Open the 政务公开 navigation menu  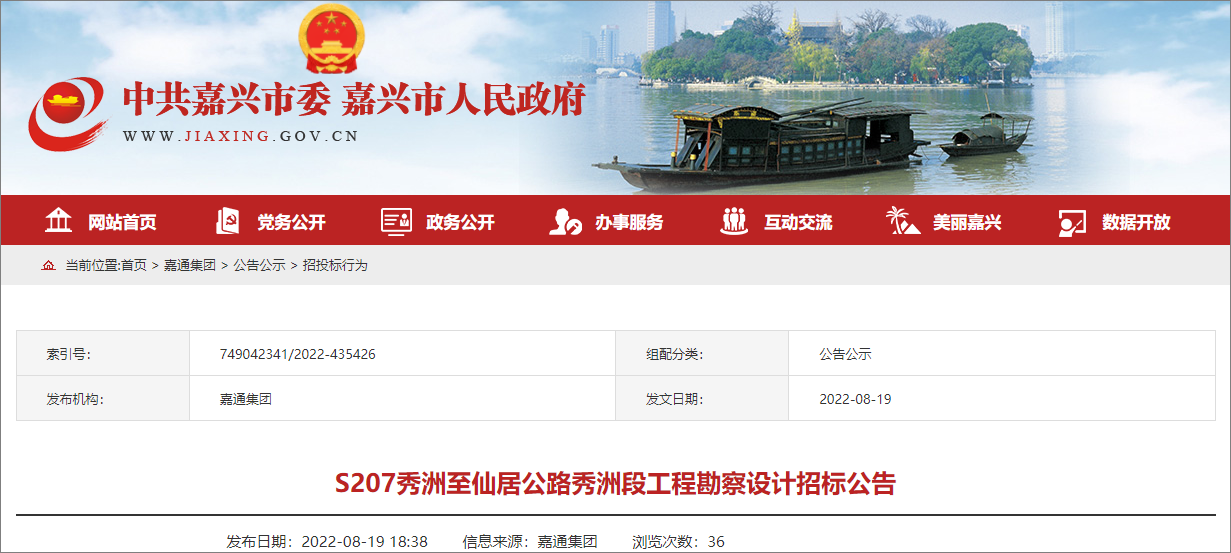click(460, 222)
